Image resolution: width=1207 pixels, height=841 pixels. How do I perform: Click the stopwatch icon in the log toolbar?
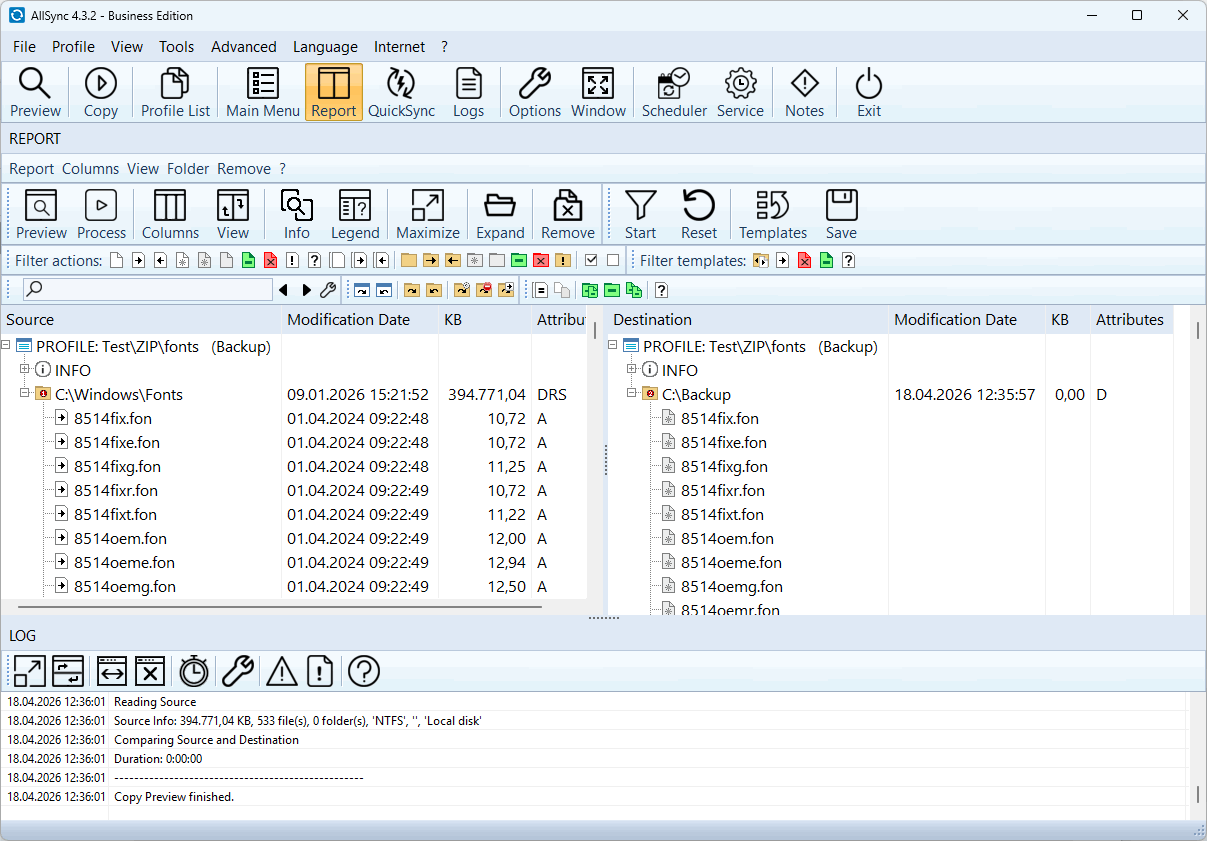point(193,671)
